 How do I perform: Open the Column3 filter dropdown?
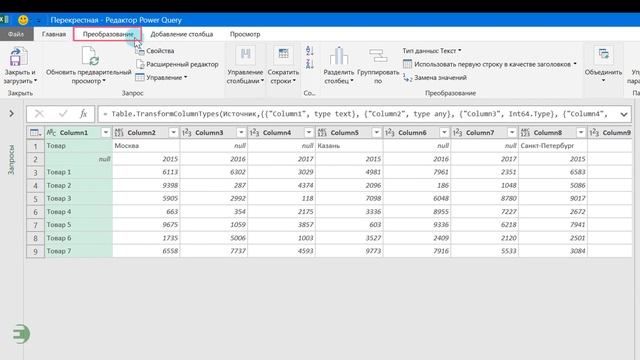point(241,132)
